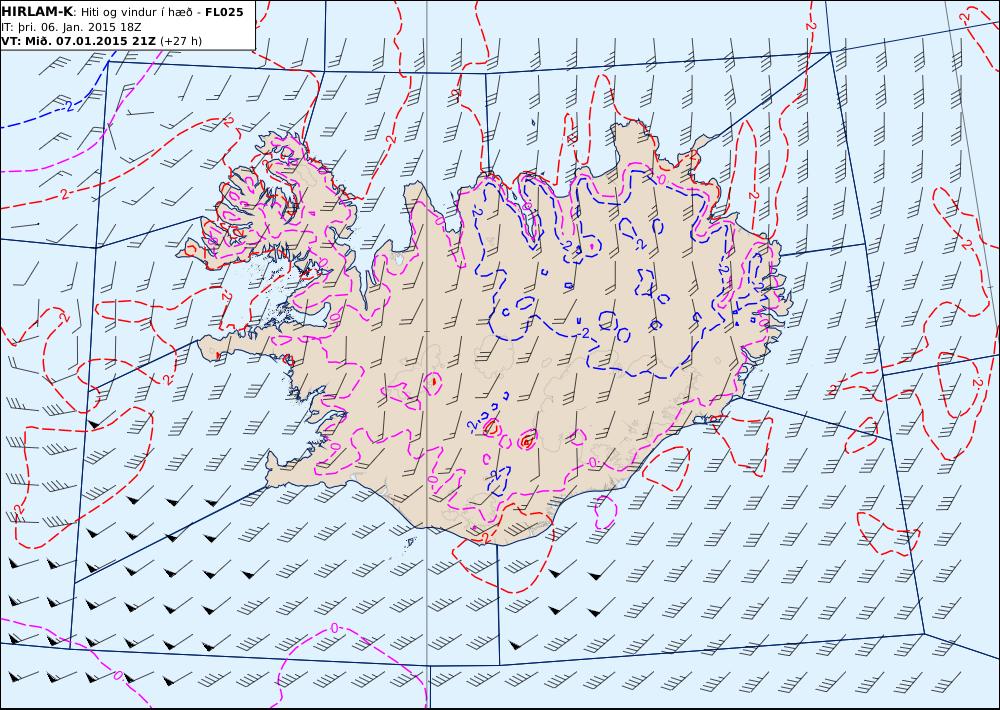This screenshot has width=1000, height=710.
Task: Click the HIRLAM-K model name in header
Action: pyautogui.click(x=38, y=12)
